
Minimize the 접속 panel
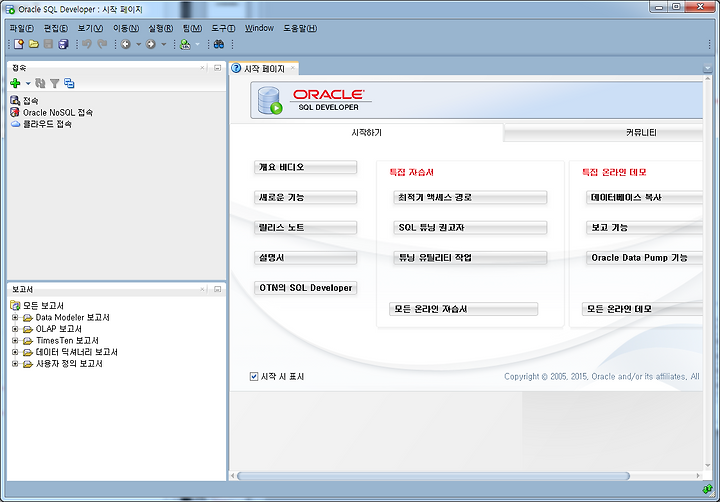point(217,68)
